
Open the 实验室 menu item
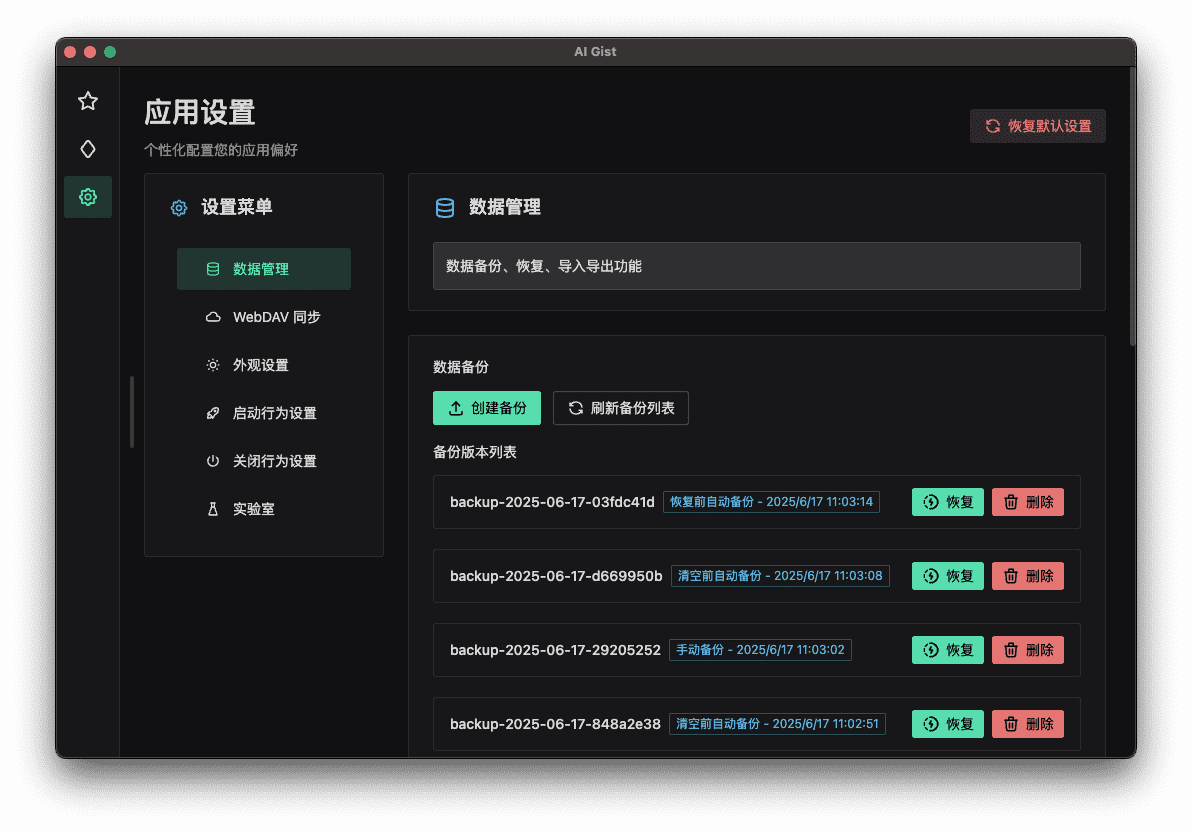pyautogui.click(x=264, y=509)
